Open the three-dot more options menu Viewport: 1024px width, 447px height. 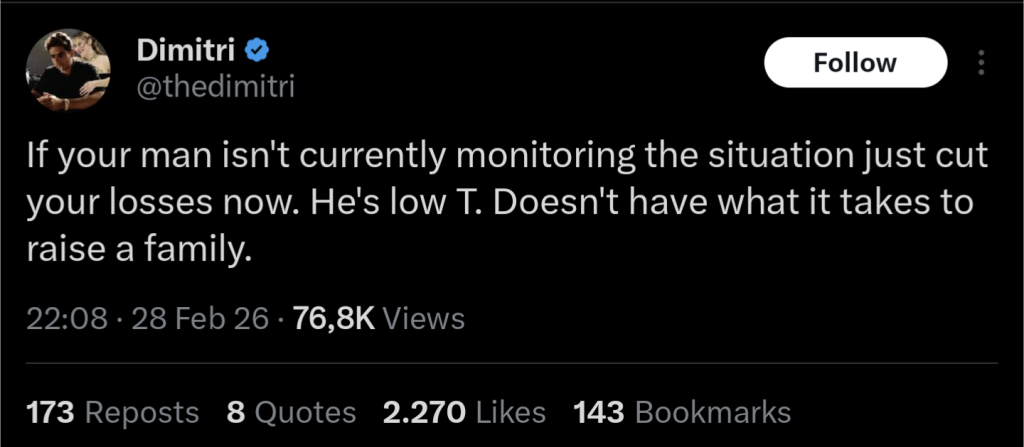point(981,64)
